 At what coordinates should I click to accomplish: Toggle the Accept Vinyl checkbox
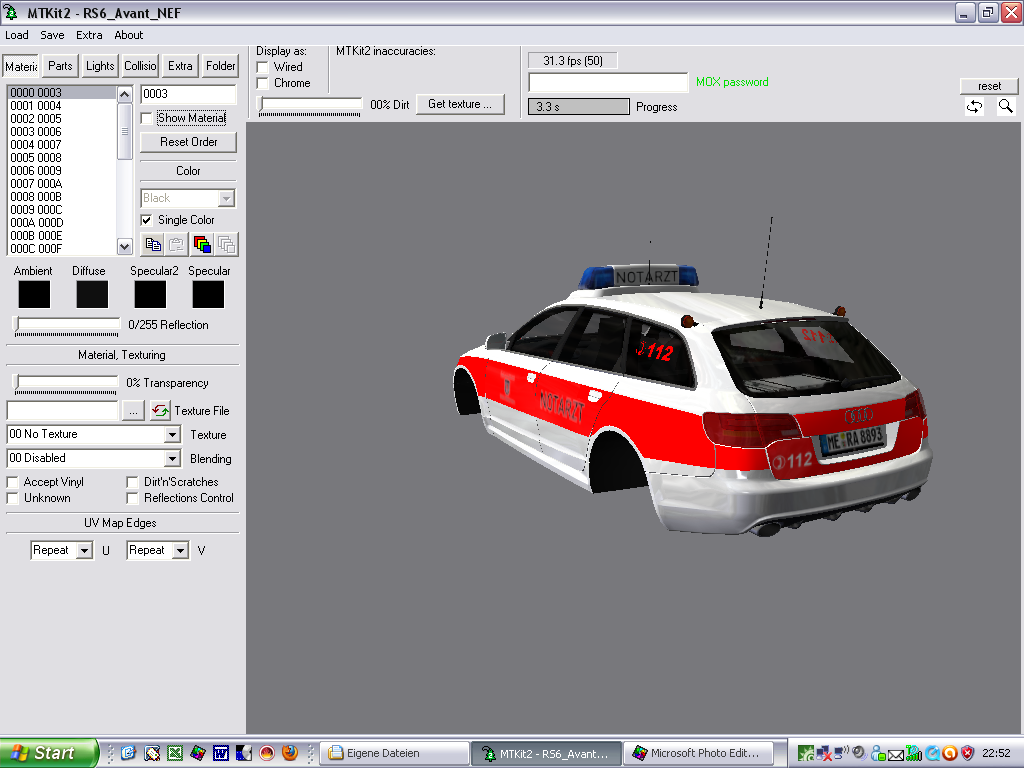pos(12,482)
